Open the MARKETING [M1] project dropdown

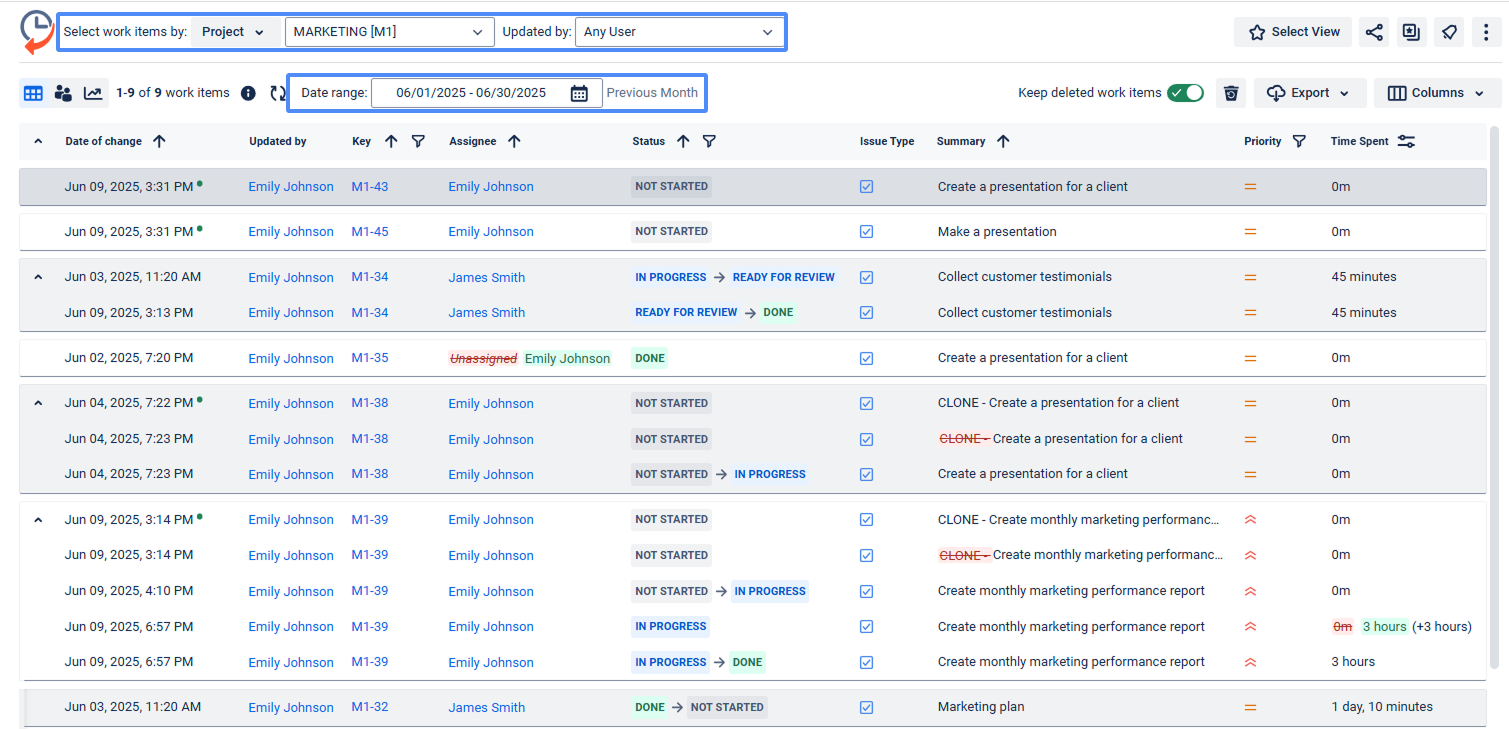(389, 31)
